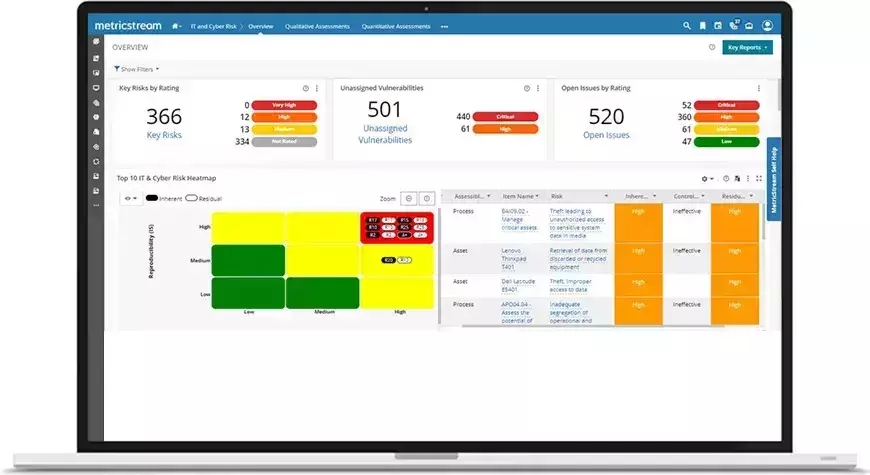Open the home icon dropdown in navigation
The width and height of the screenshot is (870, 475).
pyautogui.click(x=176, y=26)
